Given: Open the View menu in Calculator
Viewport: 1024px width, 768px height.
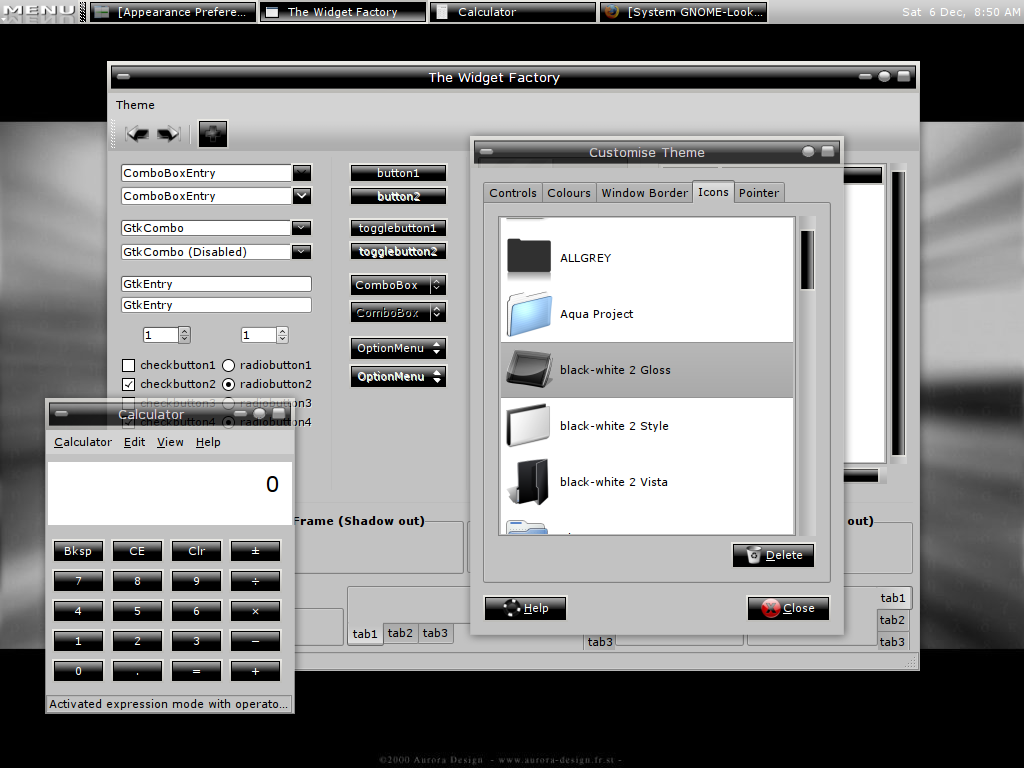Looking at the screenshot, I should point(170,442).
